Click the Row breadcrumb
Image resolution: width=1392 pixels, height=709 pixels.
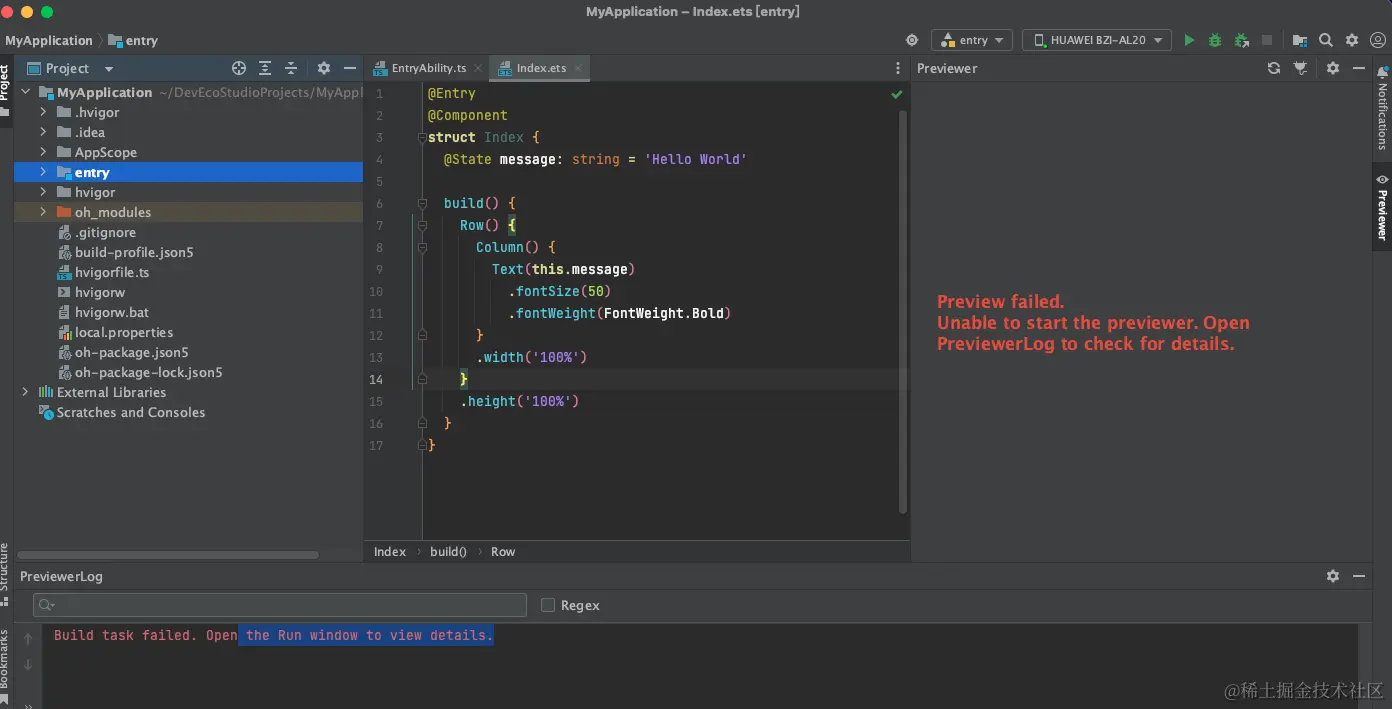pos(503,551)
